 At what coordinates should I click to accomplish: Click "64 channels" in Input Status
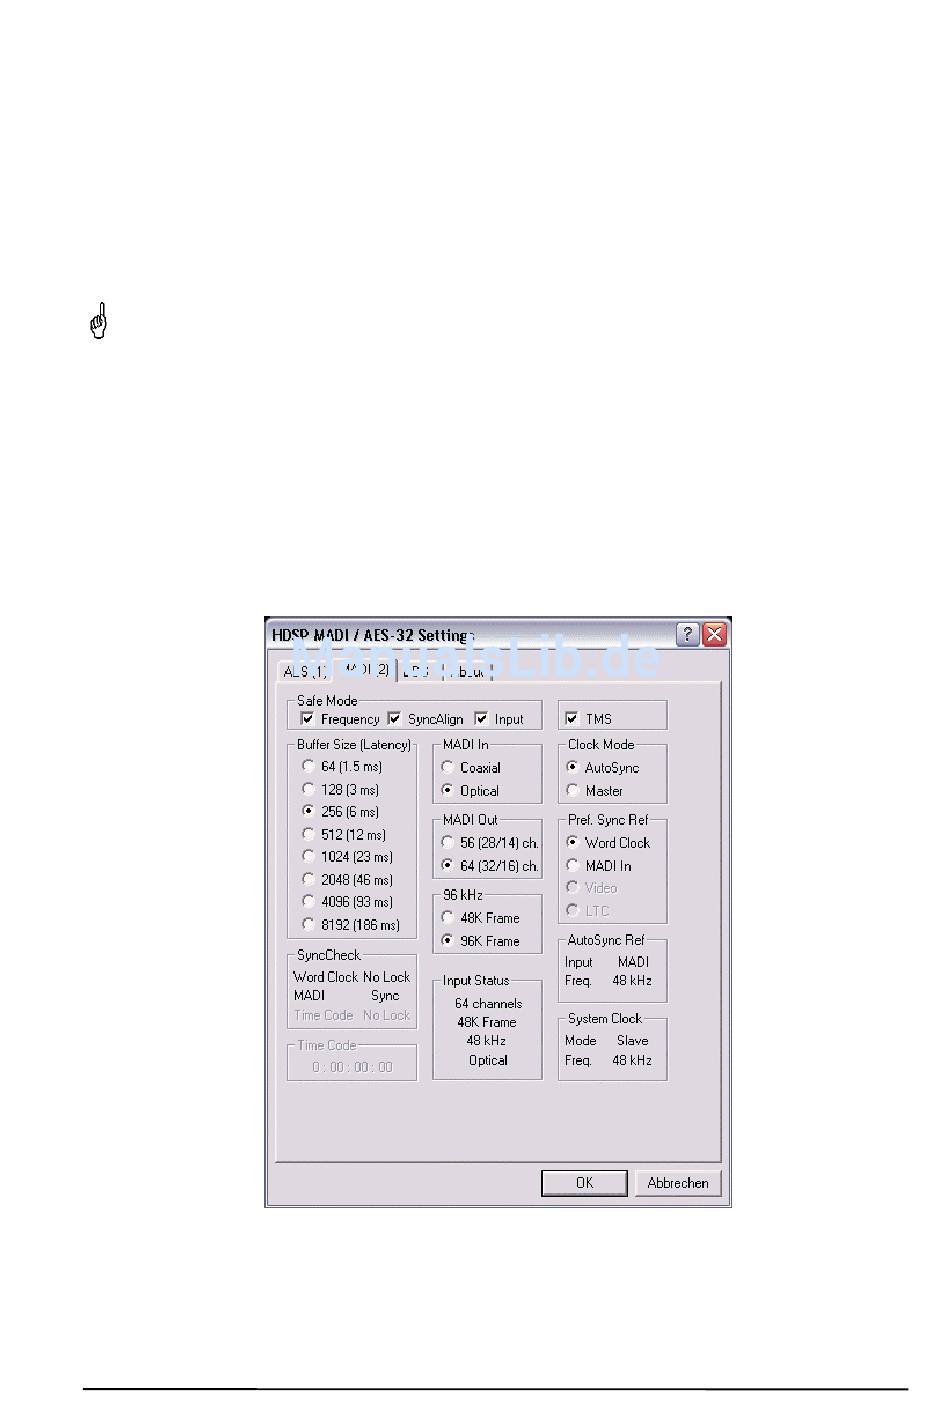[x=488, y=1003]
